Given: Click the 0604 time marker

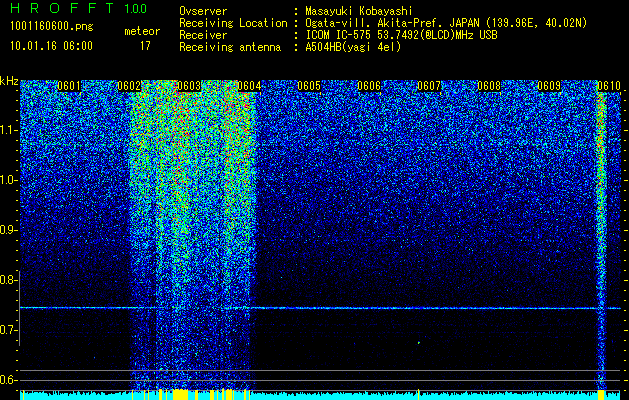Looking at the screenshot, I should pos(249,86).
